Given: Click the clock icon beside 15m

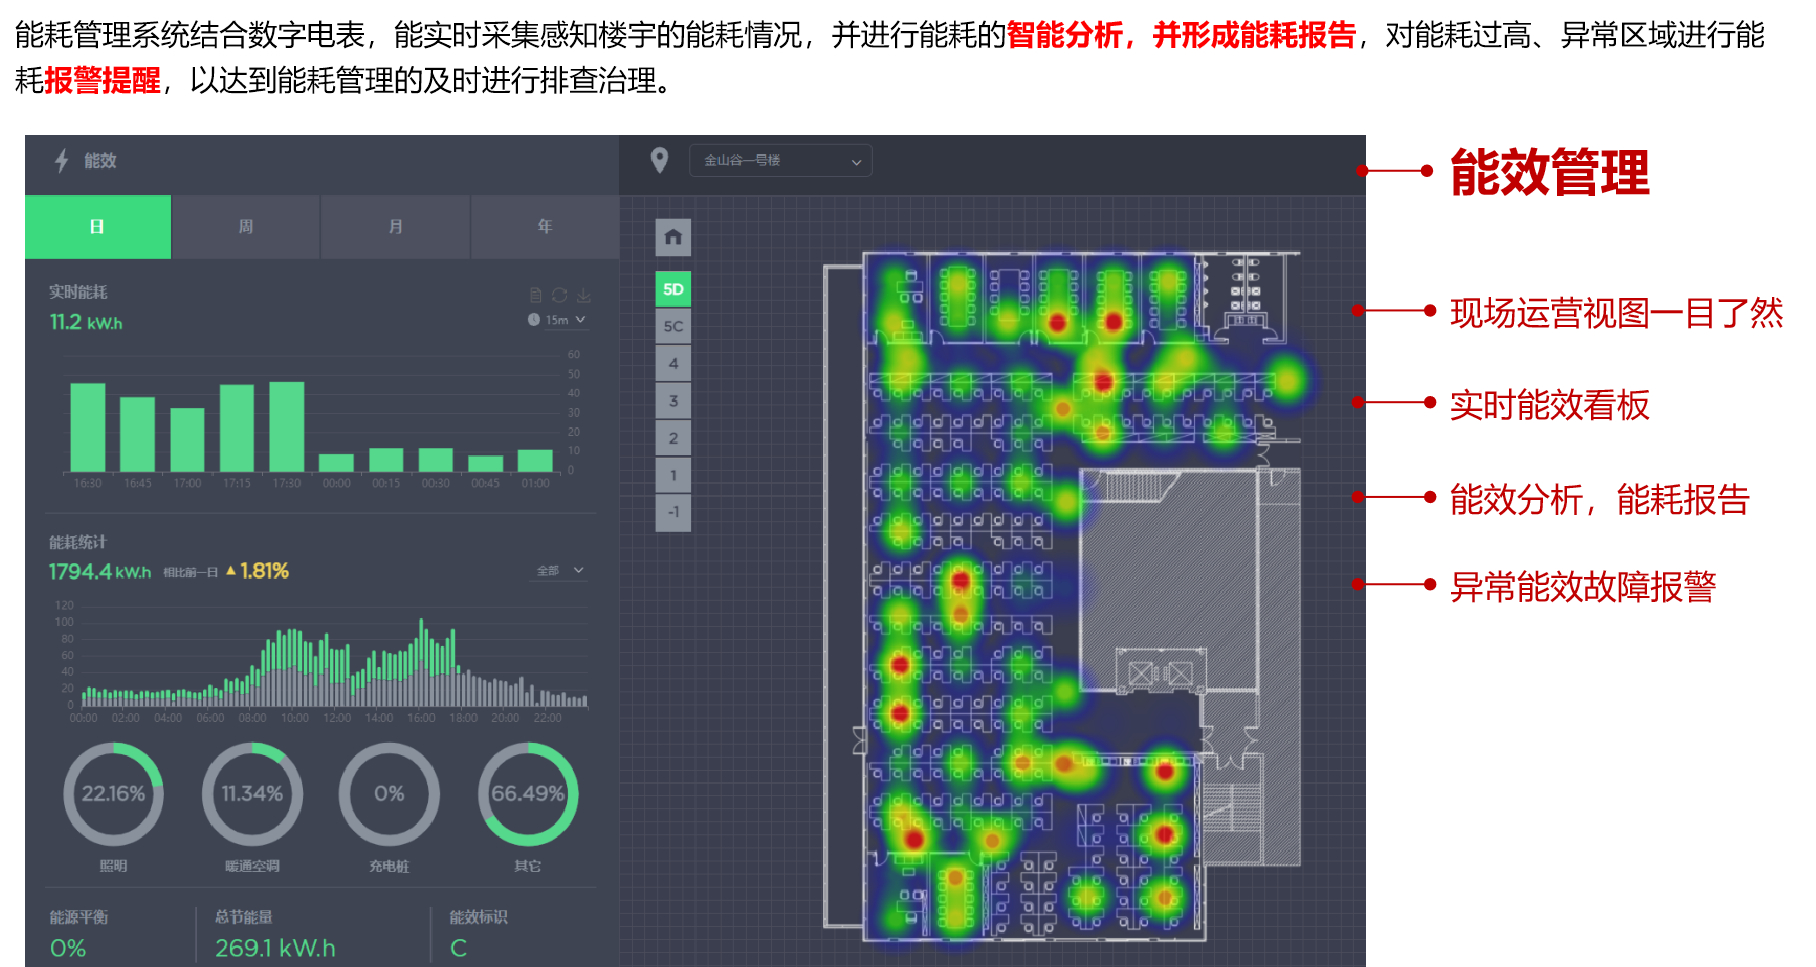Looking at the screenshot, I should point(534,320).
